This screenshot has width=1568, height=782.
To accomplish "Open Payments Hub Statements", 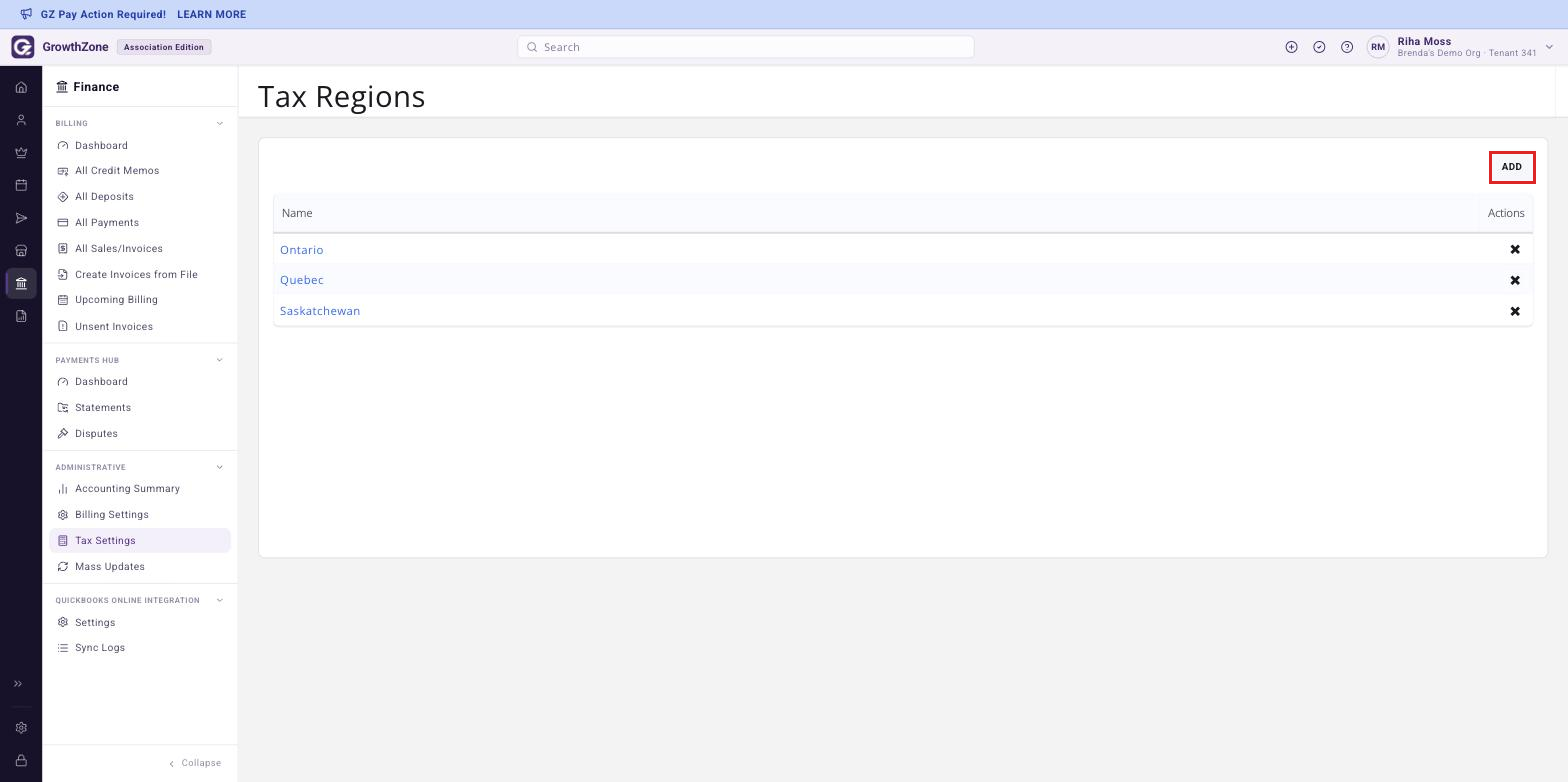I will click(x=103, y=408).
